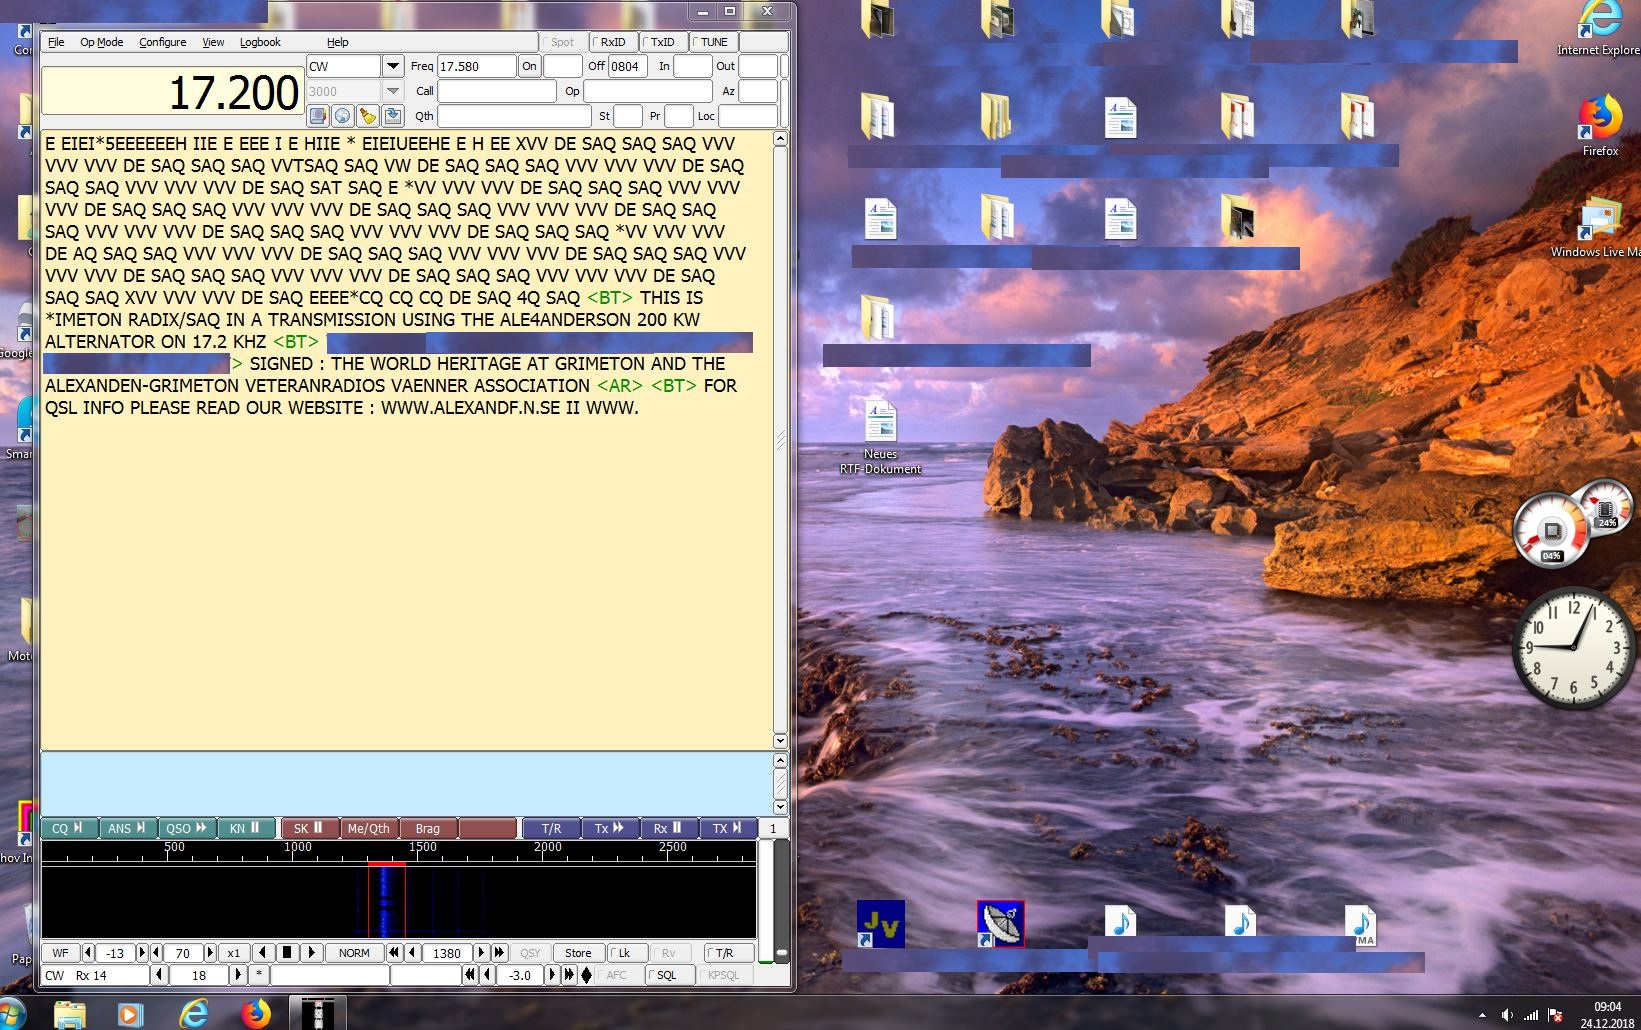Open the Op Mode menu

pos(101,42)
